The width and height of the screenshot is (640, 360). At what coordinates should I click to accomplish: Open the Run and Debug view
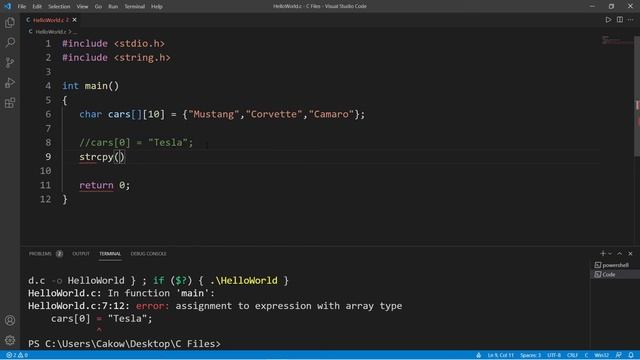10,82
